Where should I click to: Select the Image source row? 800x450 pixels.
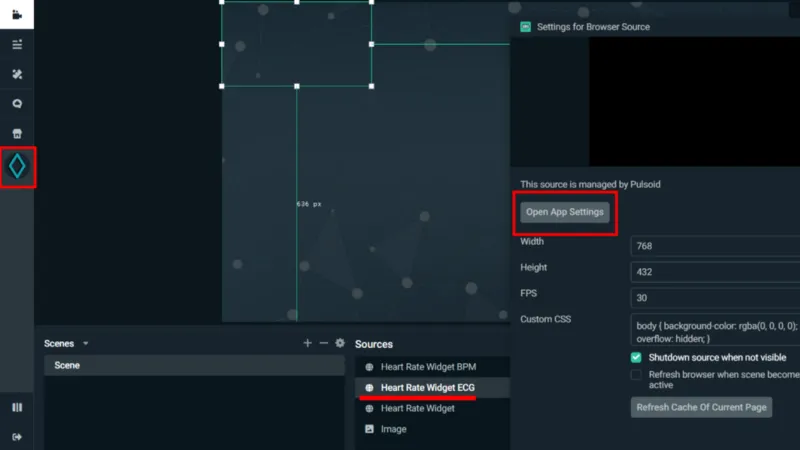[433, 429]
